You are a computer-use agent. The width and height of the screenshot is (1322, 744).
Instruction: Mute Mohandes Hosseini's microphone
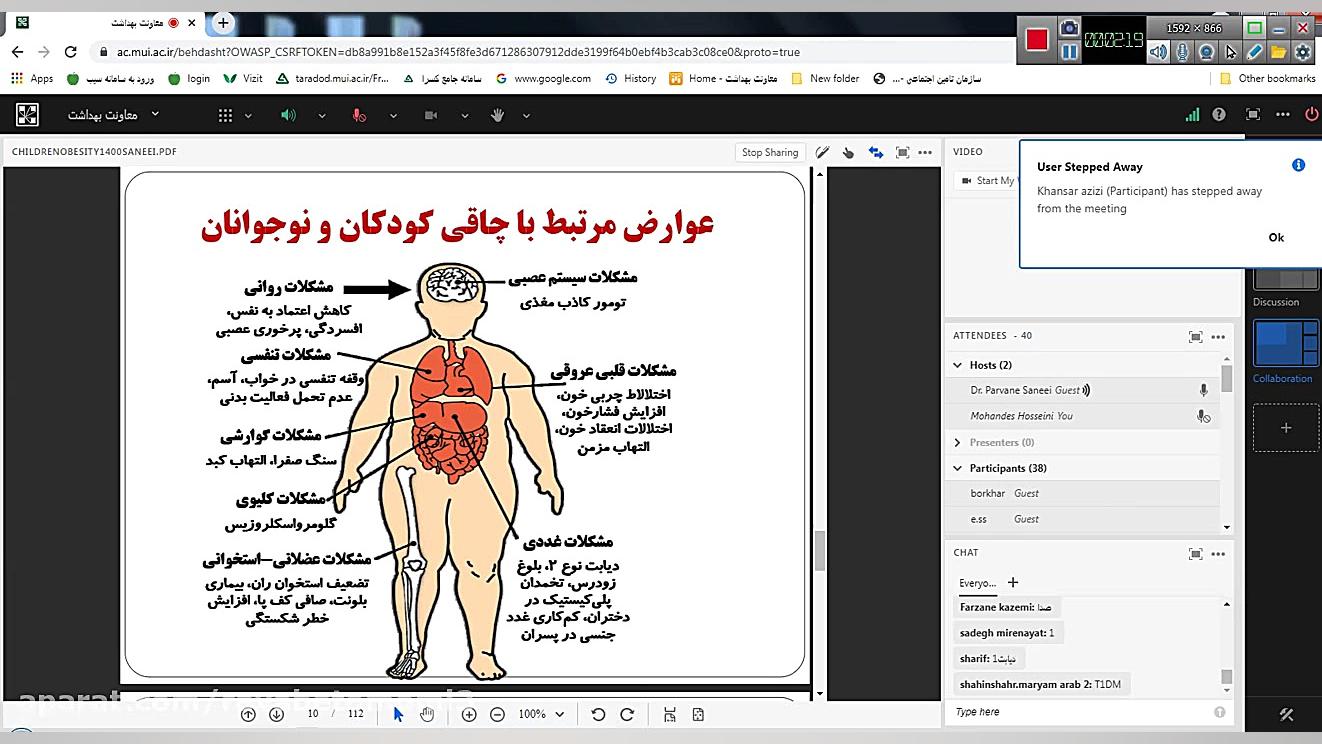1204,415
